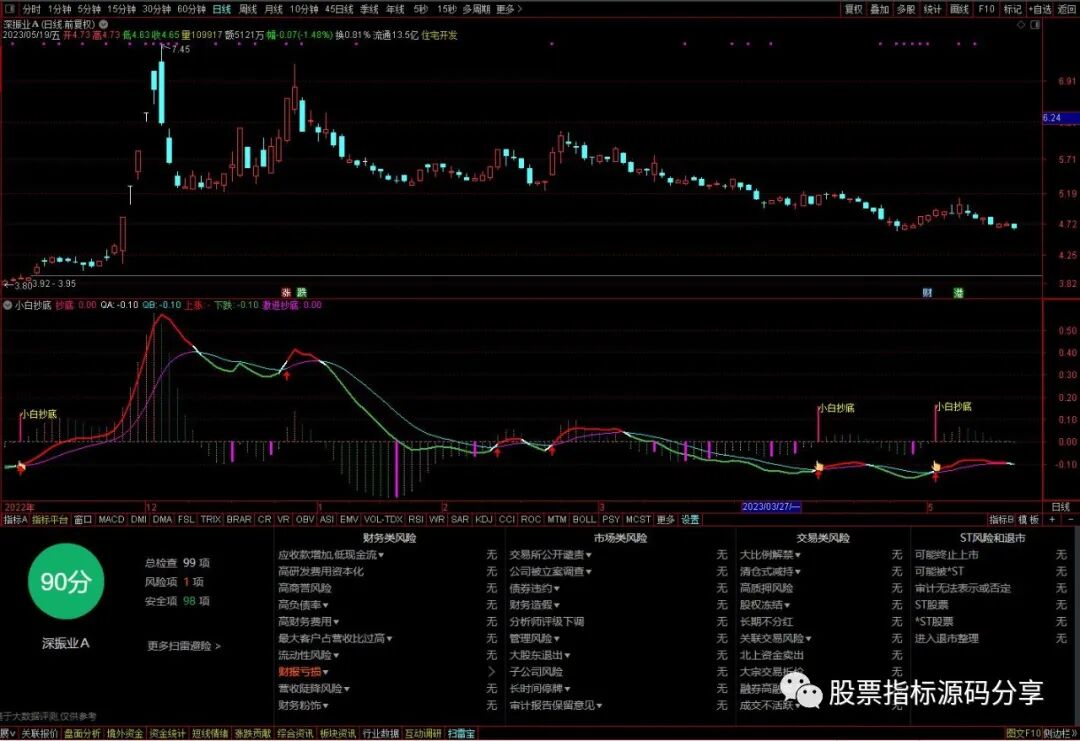This screenshot has height=741, width=1080.
Task: Open the 关联报价 bottom tab
Action: [x=41, y=733]
